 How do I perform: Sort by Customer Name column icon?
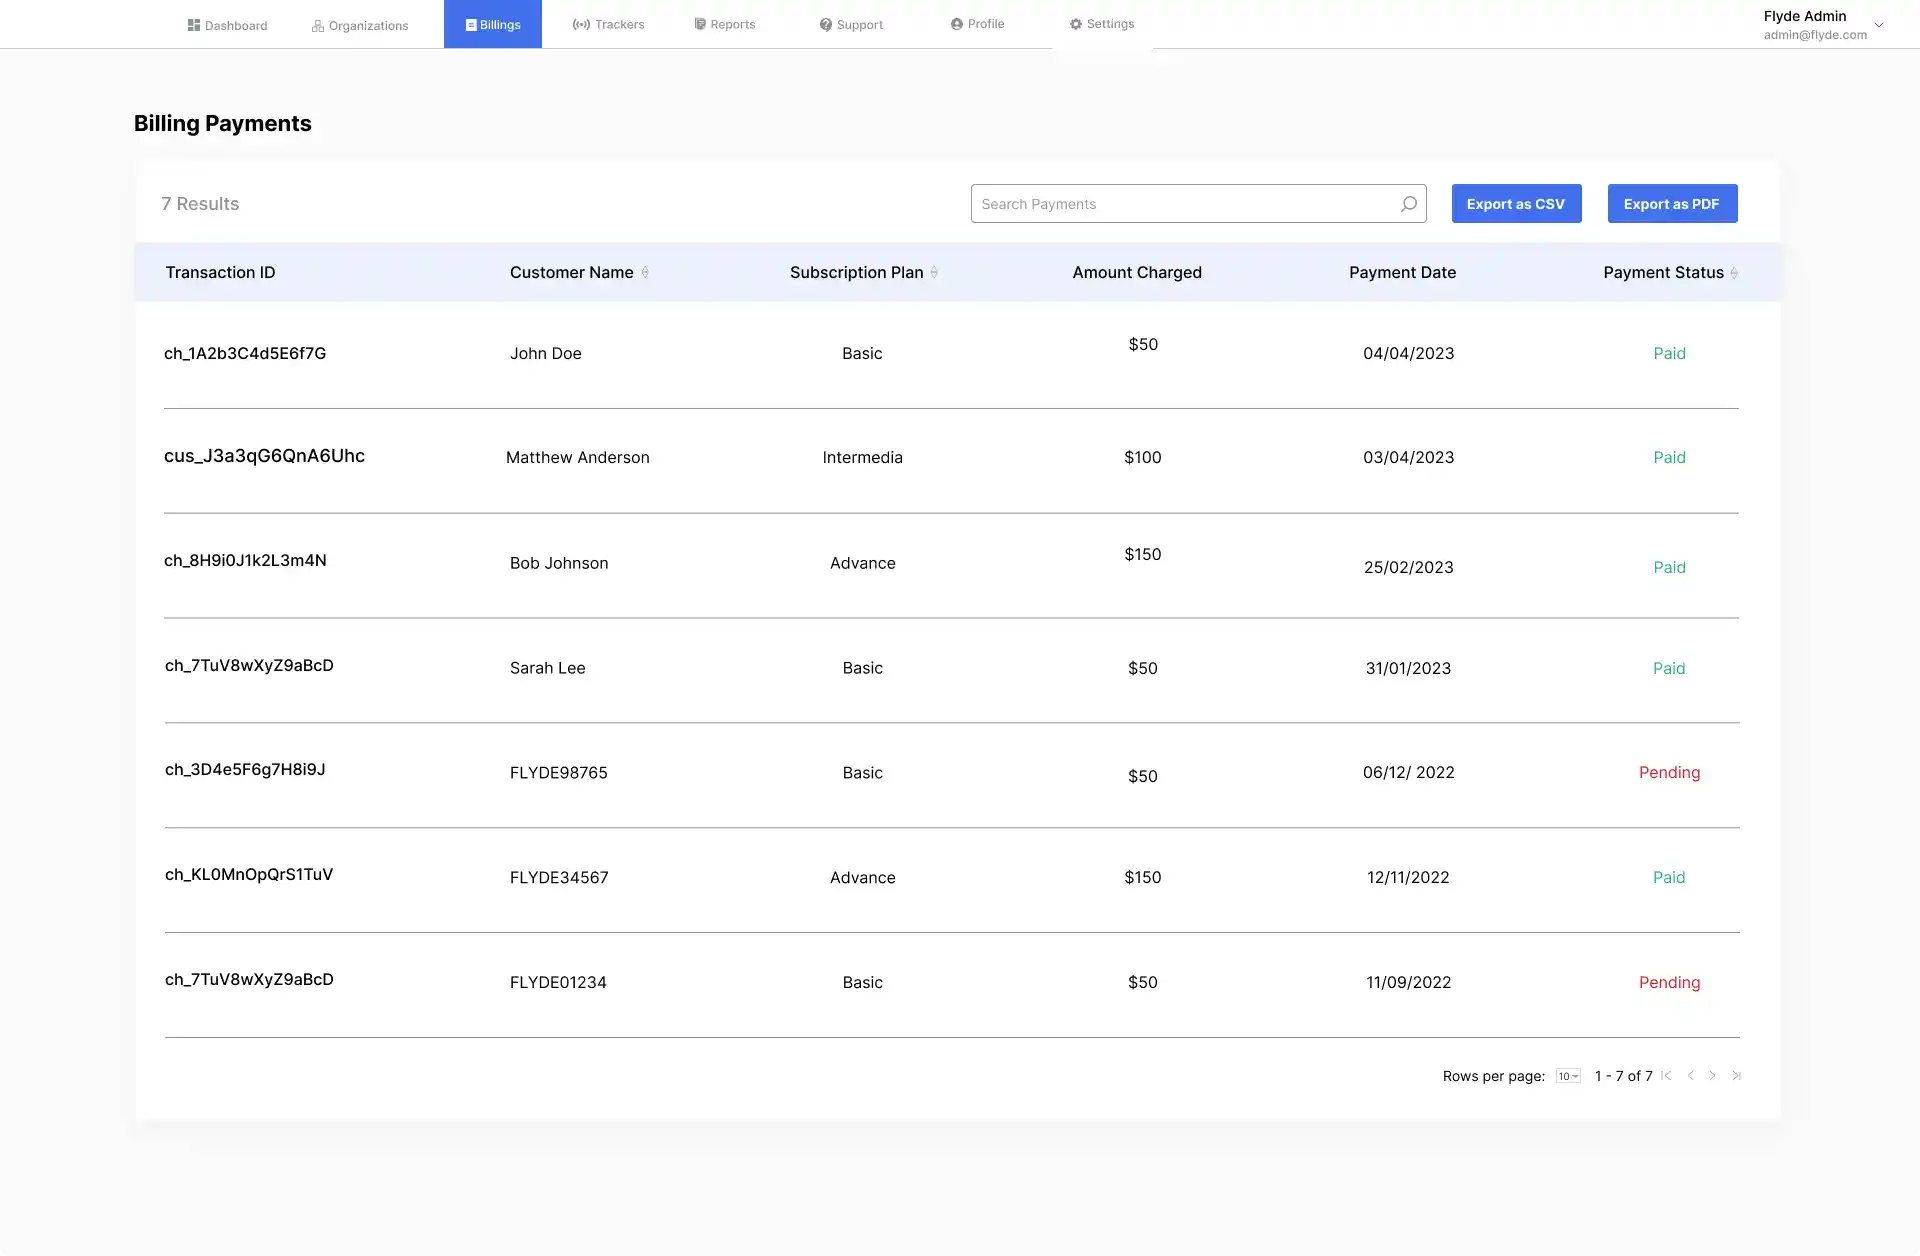[x=645, y=272]
